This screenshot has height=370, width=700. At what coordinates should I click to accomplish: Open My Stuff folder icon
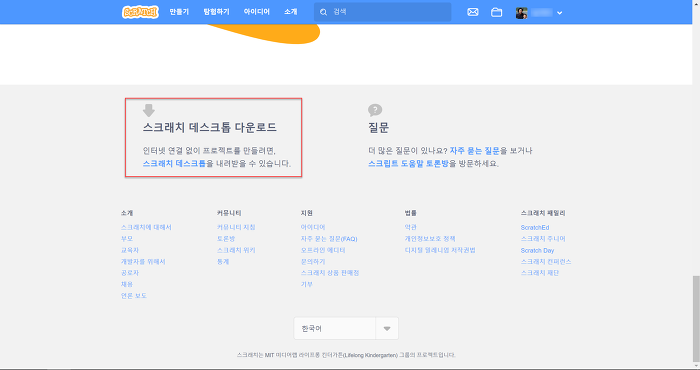tap(496, 12)
